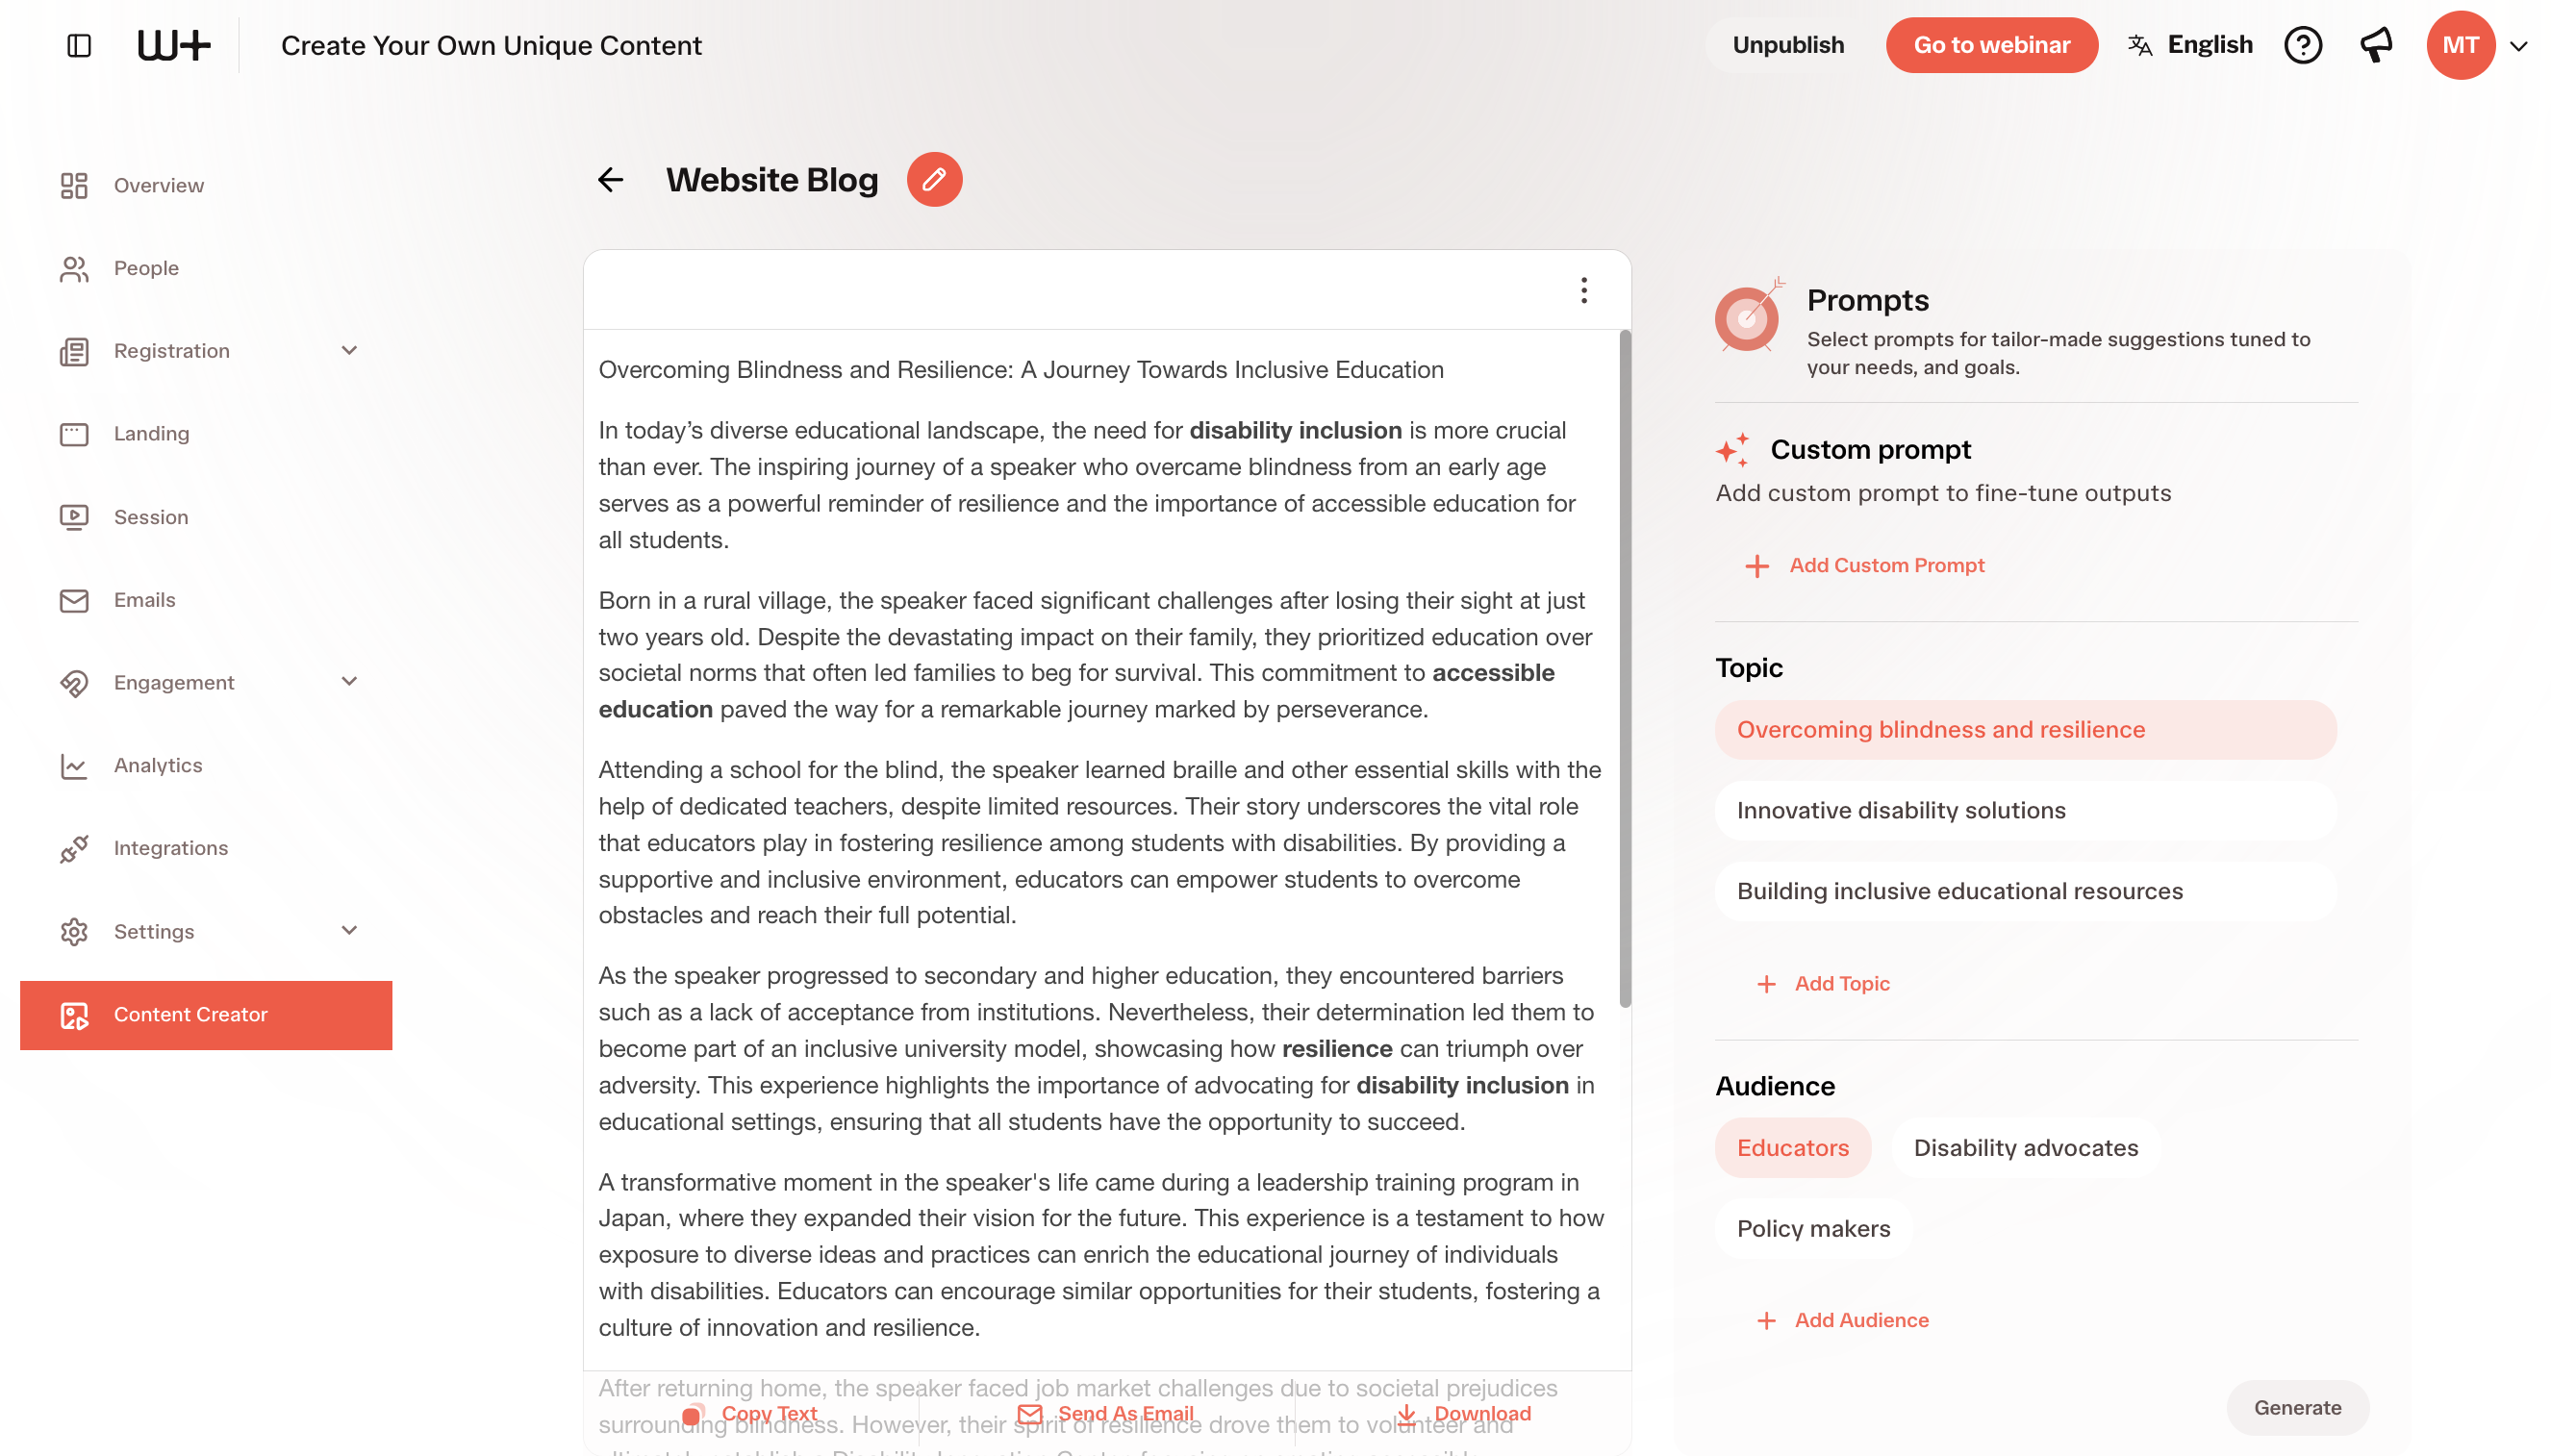Click the W+ logo
This screenshot has height=1456, width=2551.
174,45
